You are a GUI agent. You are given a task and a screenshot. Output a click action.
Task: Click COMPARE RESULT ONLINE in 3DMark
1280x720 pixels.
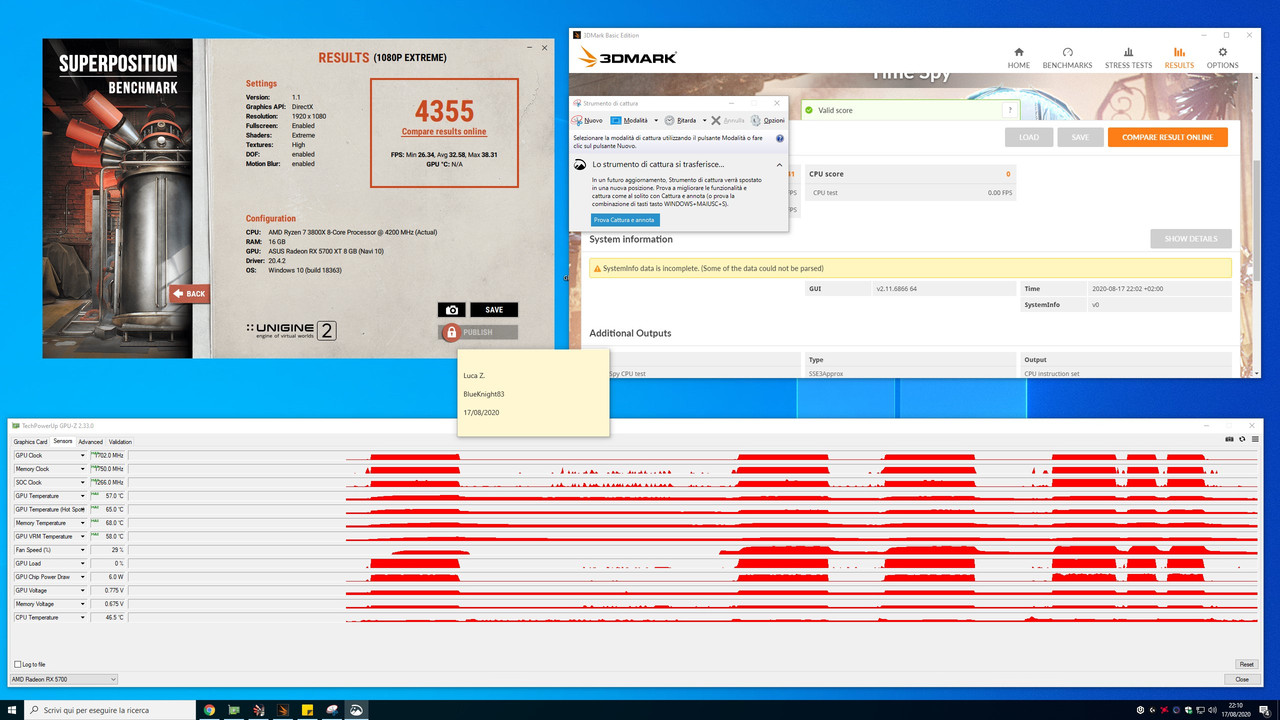(1167, 137)
